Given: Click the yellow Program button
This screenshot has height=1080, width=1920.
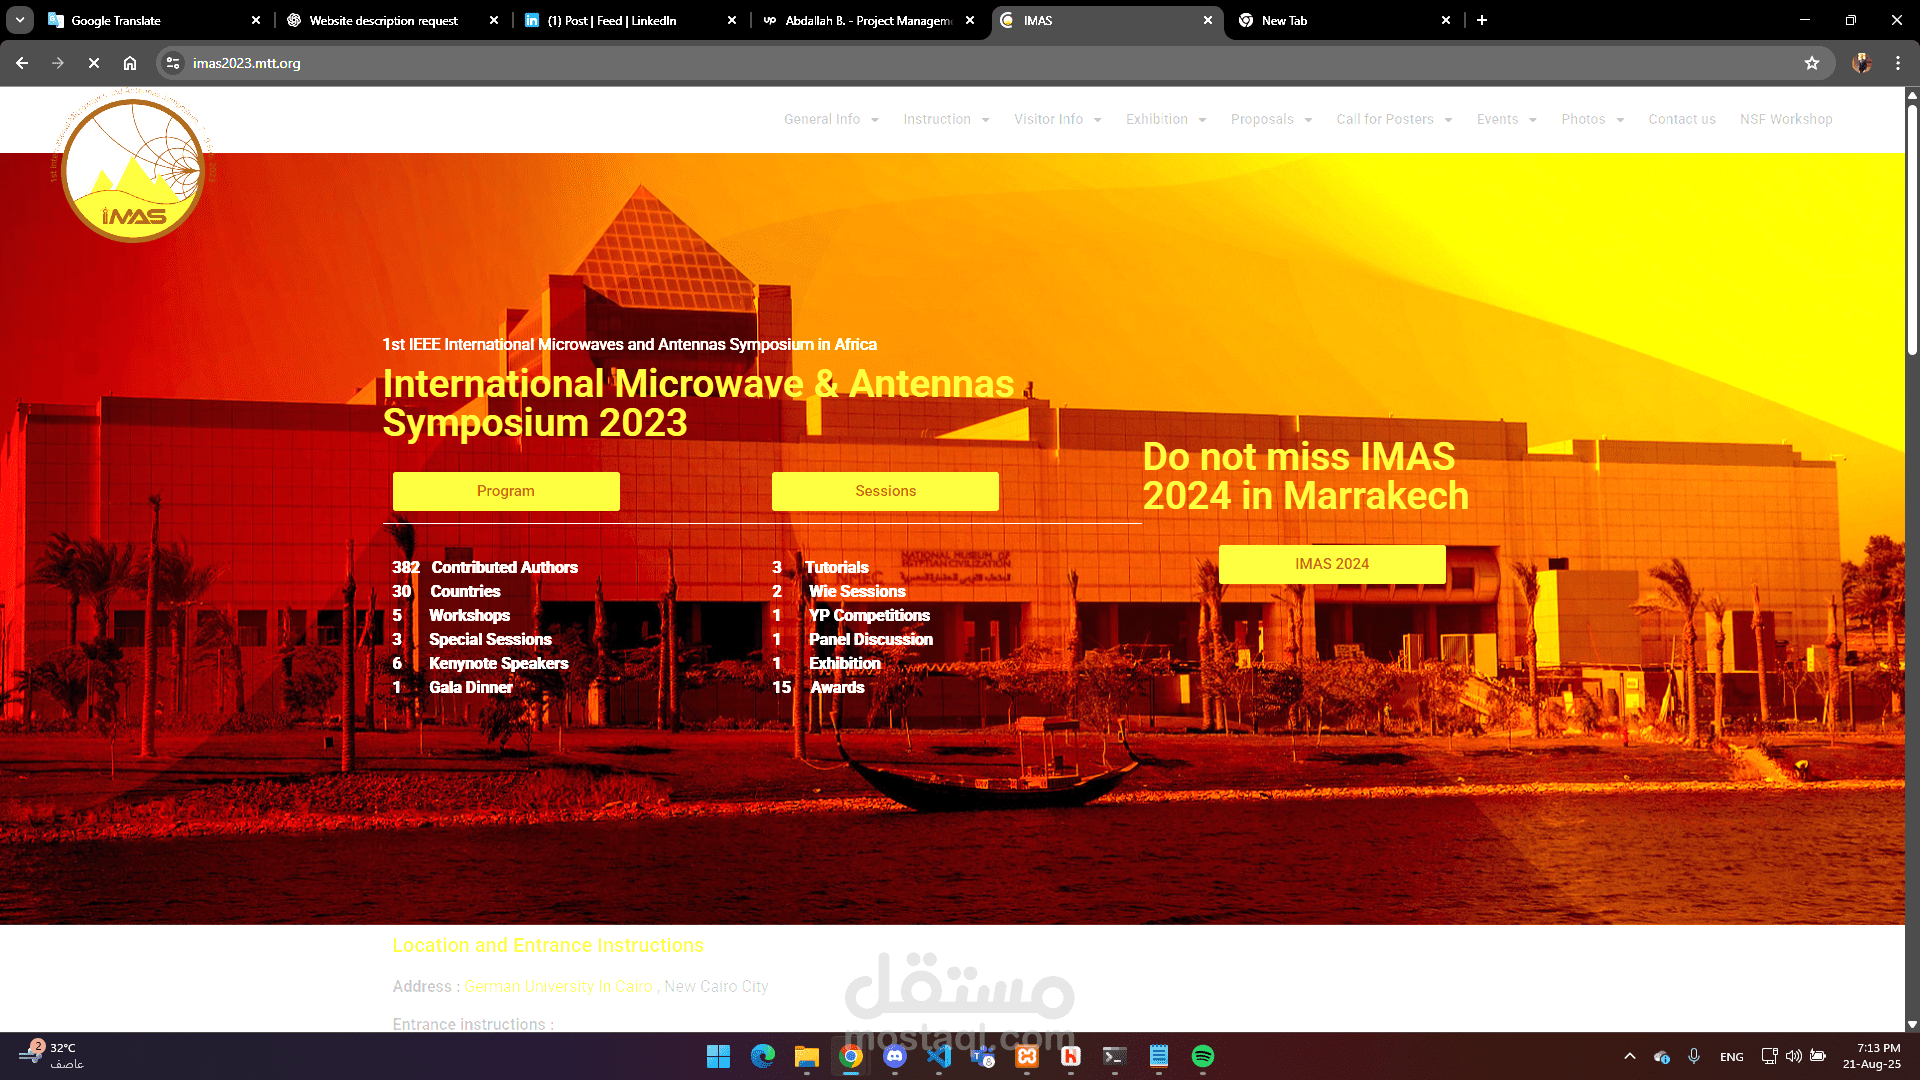Looking at the screenshot, I should [x=506, y=491].
